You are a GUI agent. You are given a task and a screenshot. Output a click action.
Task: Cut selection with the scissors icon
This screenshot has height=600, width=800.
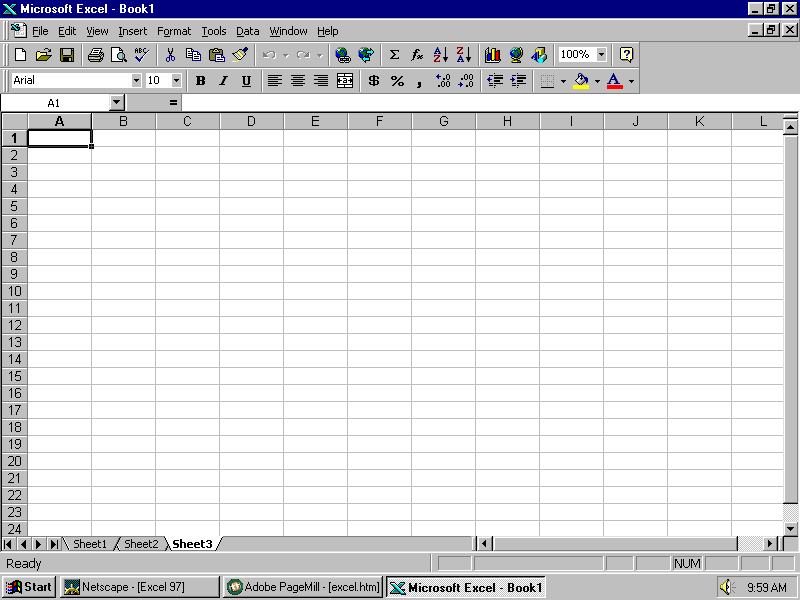point(170,55)
